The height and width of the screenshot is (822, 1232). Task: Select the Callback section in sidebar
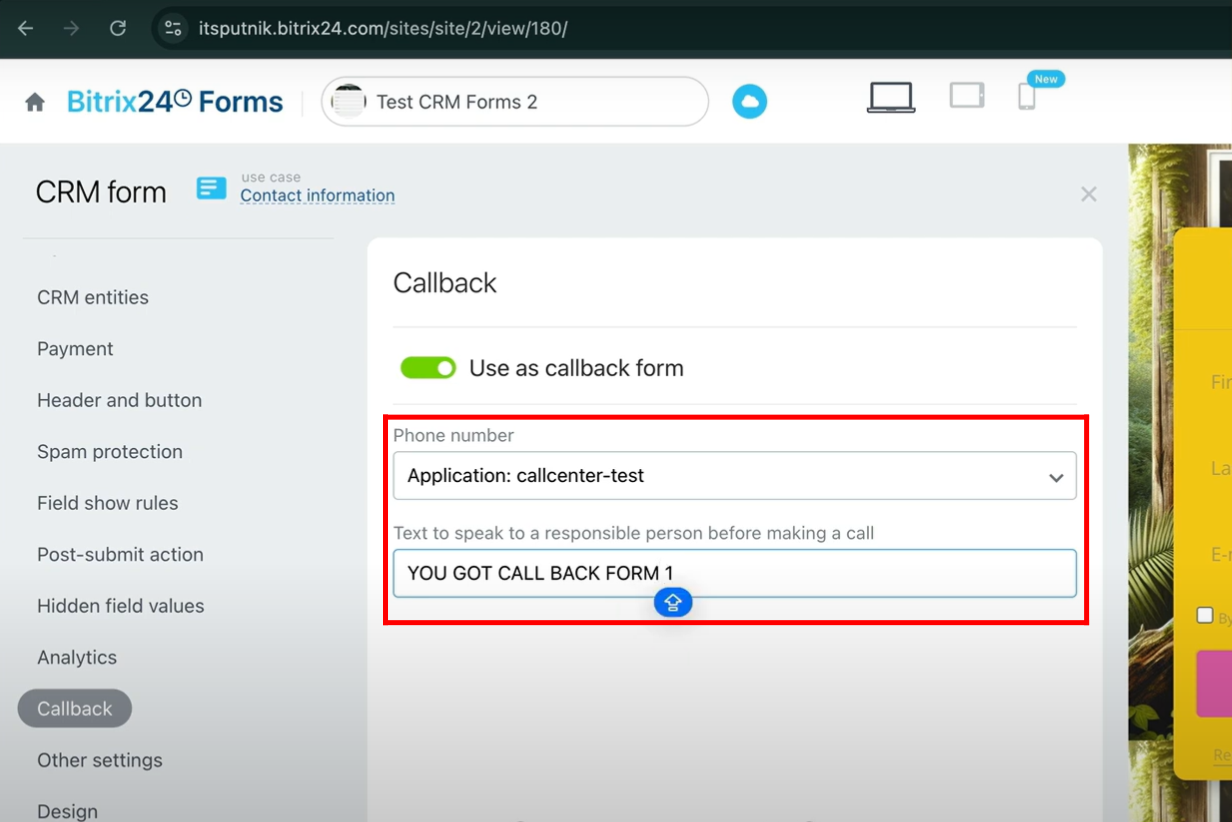coord(75,708)
